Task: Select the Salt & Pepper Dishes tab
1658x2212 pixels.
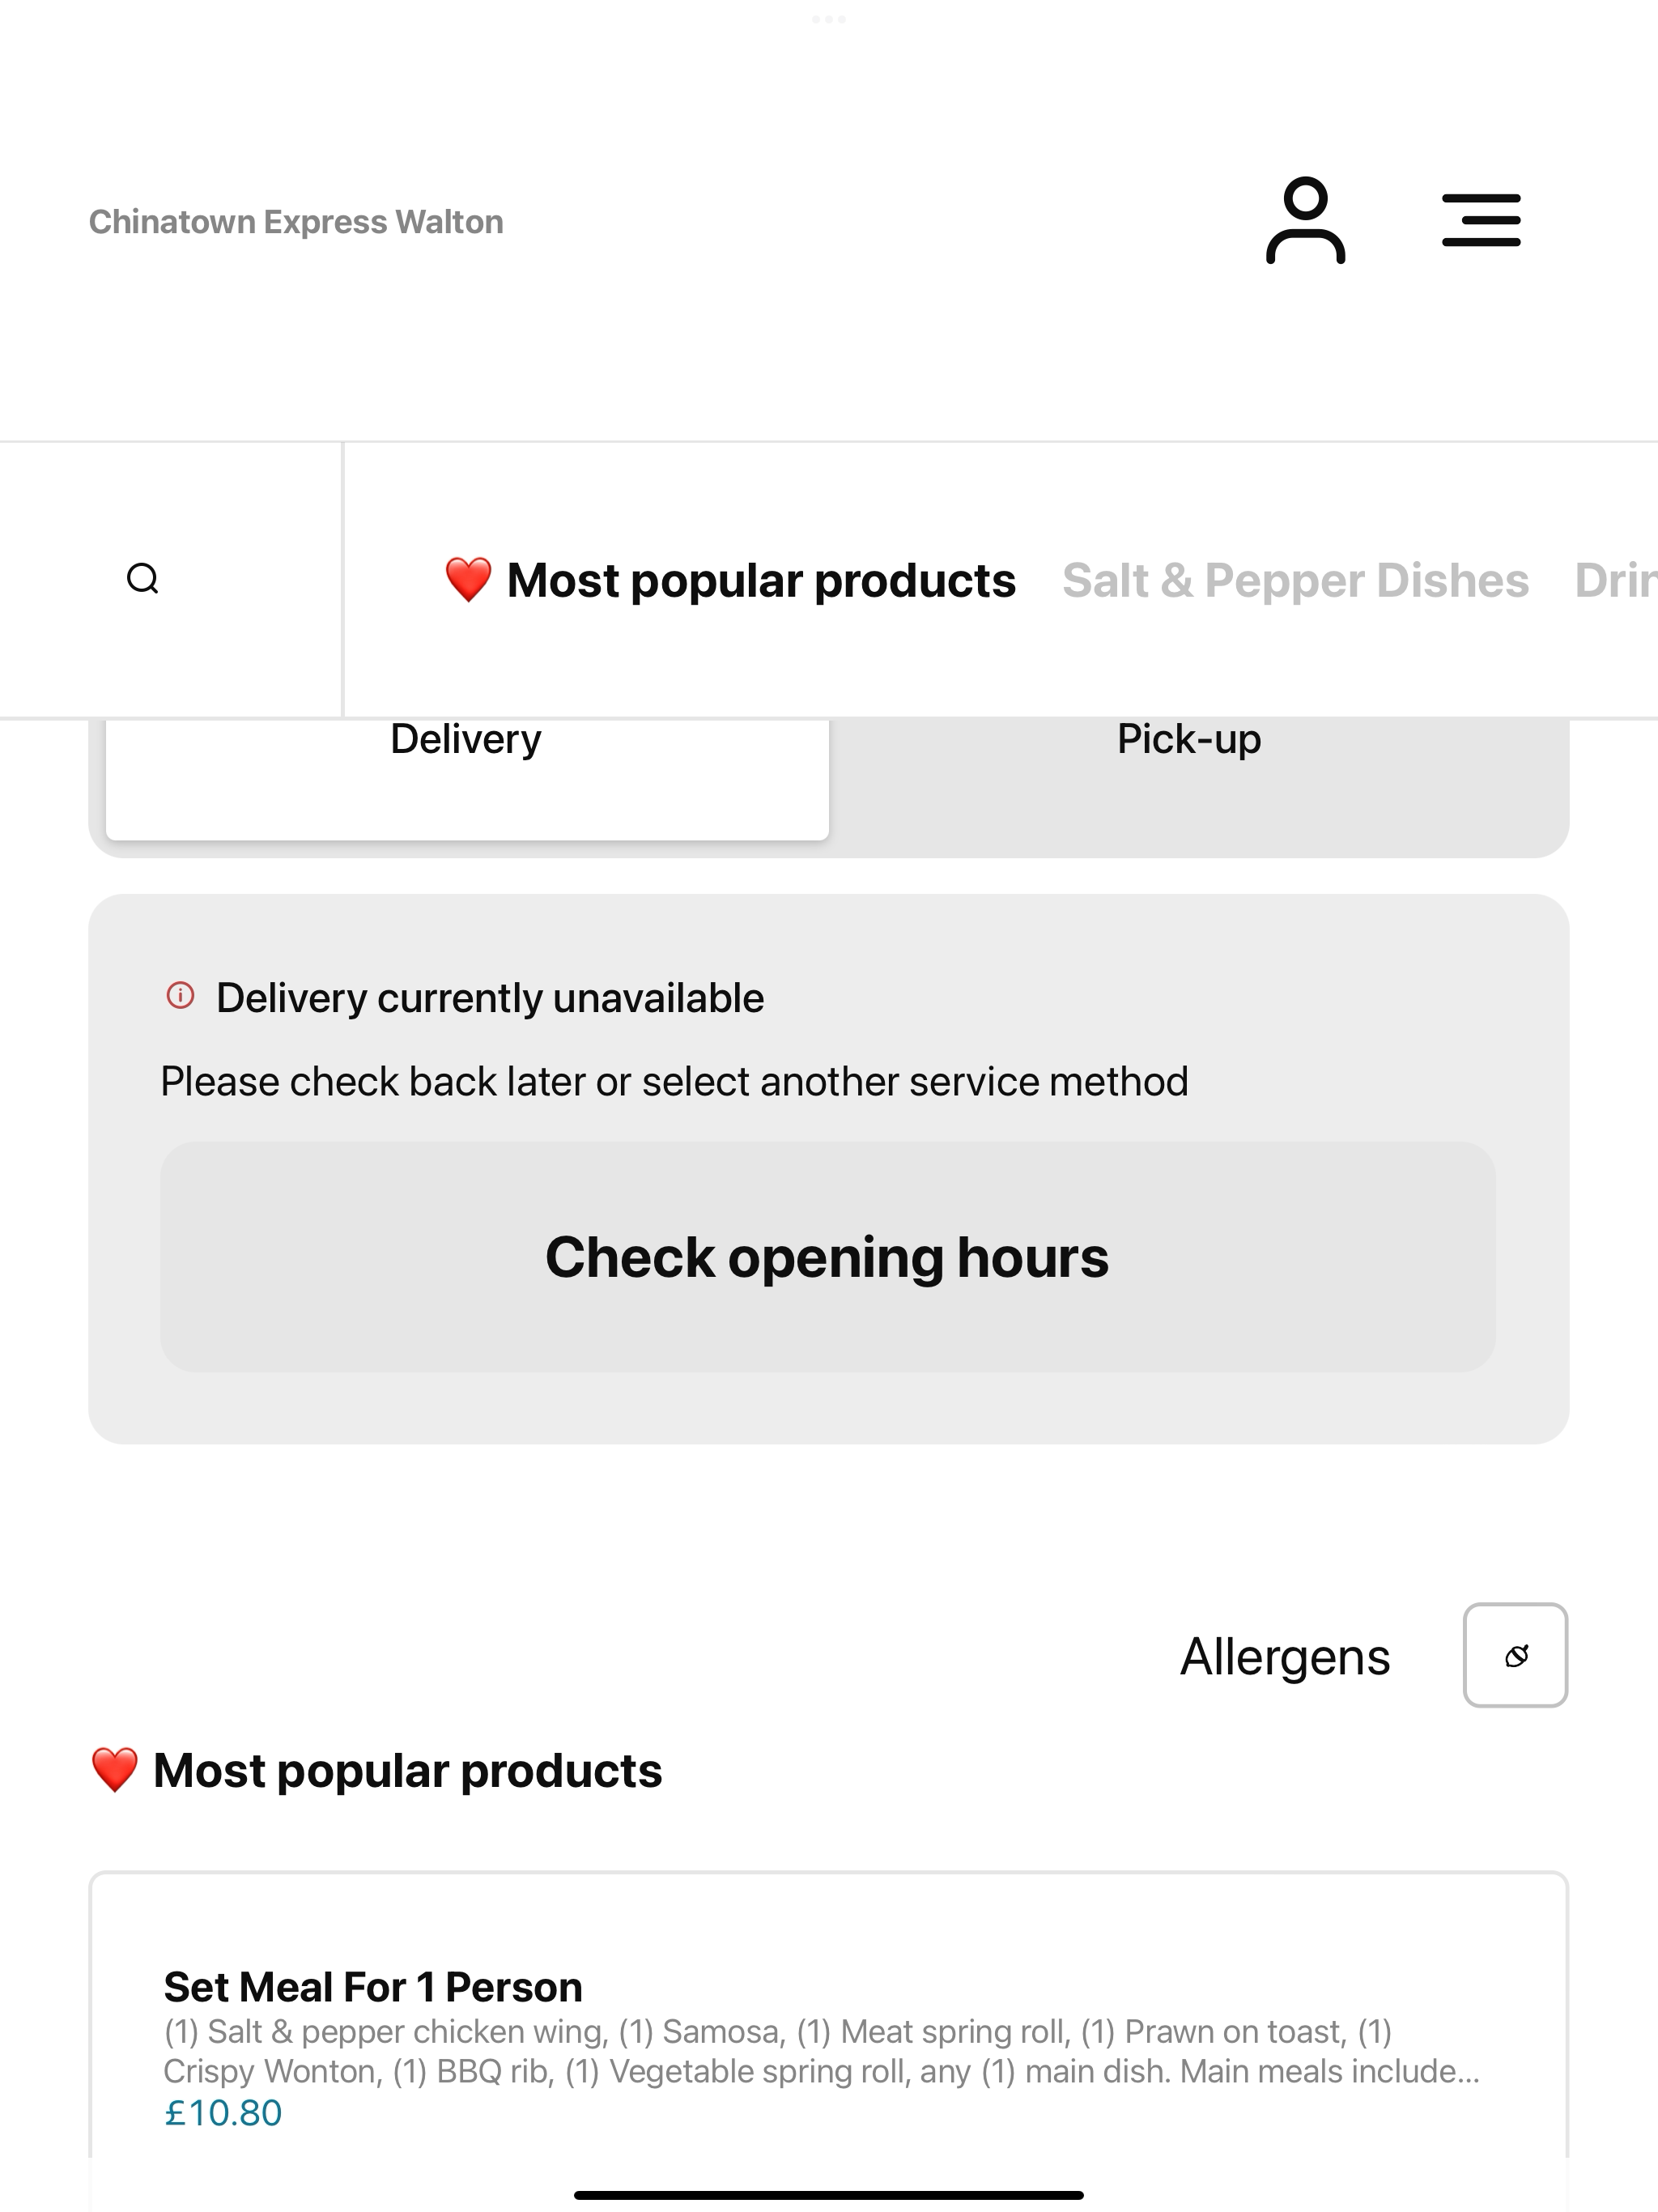Action: pos(1295,580)
